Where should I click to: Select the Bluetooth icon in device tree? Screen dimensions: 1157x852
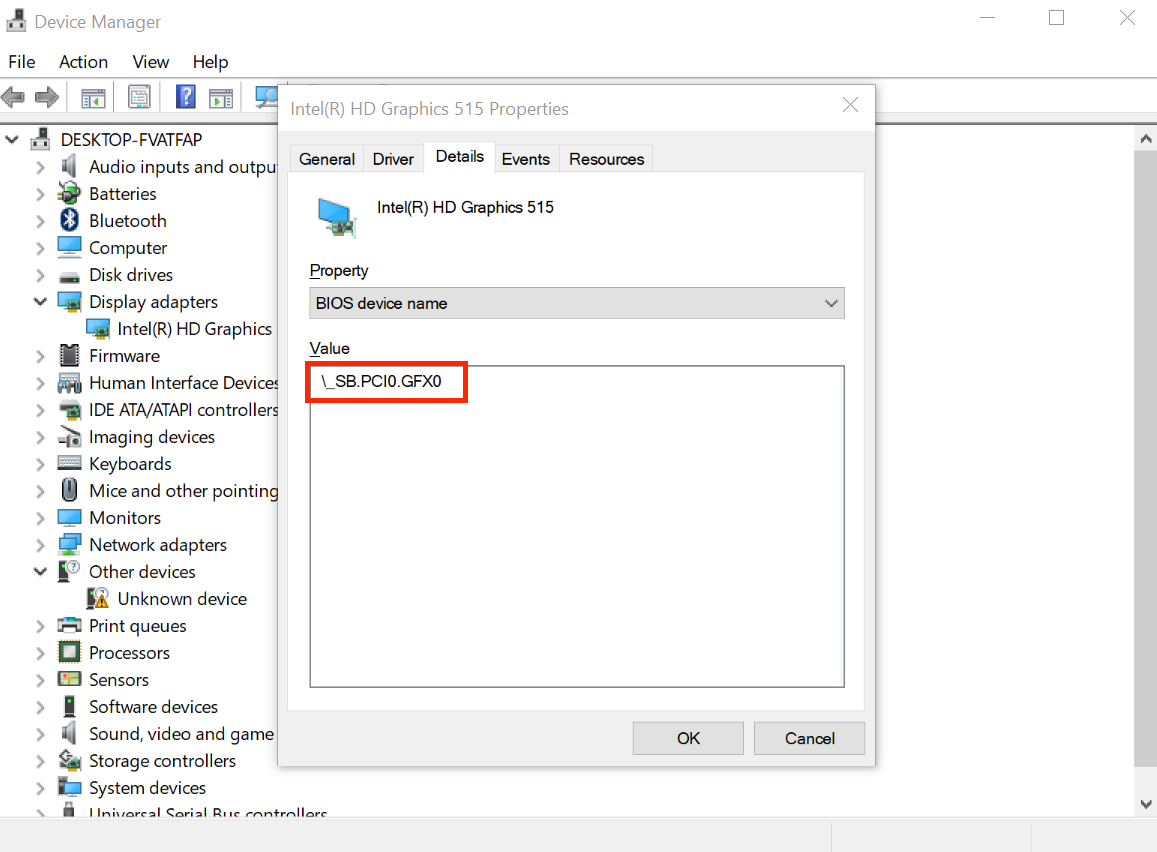69,221
